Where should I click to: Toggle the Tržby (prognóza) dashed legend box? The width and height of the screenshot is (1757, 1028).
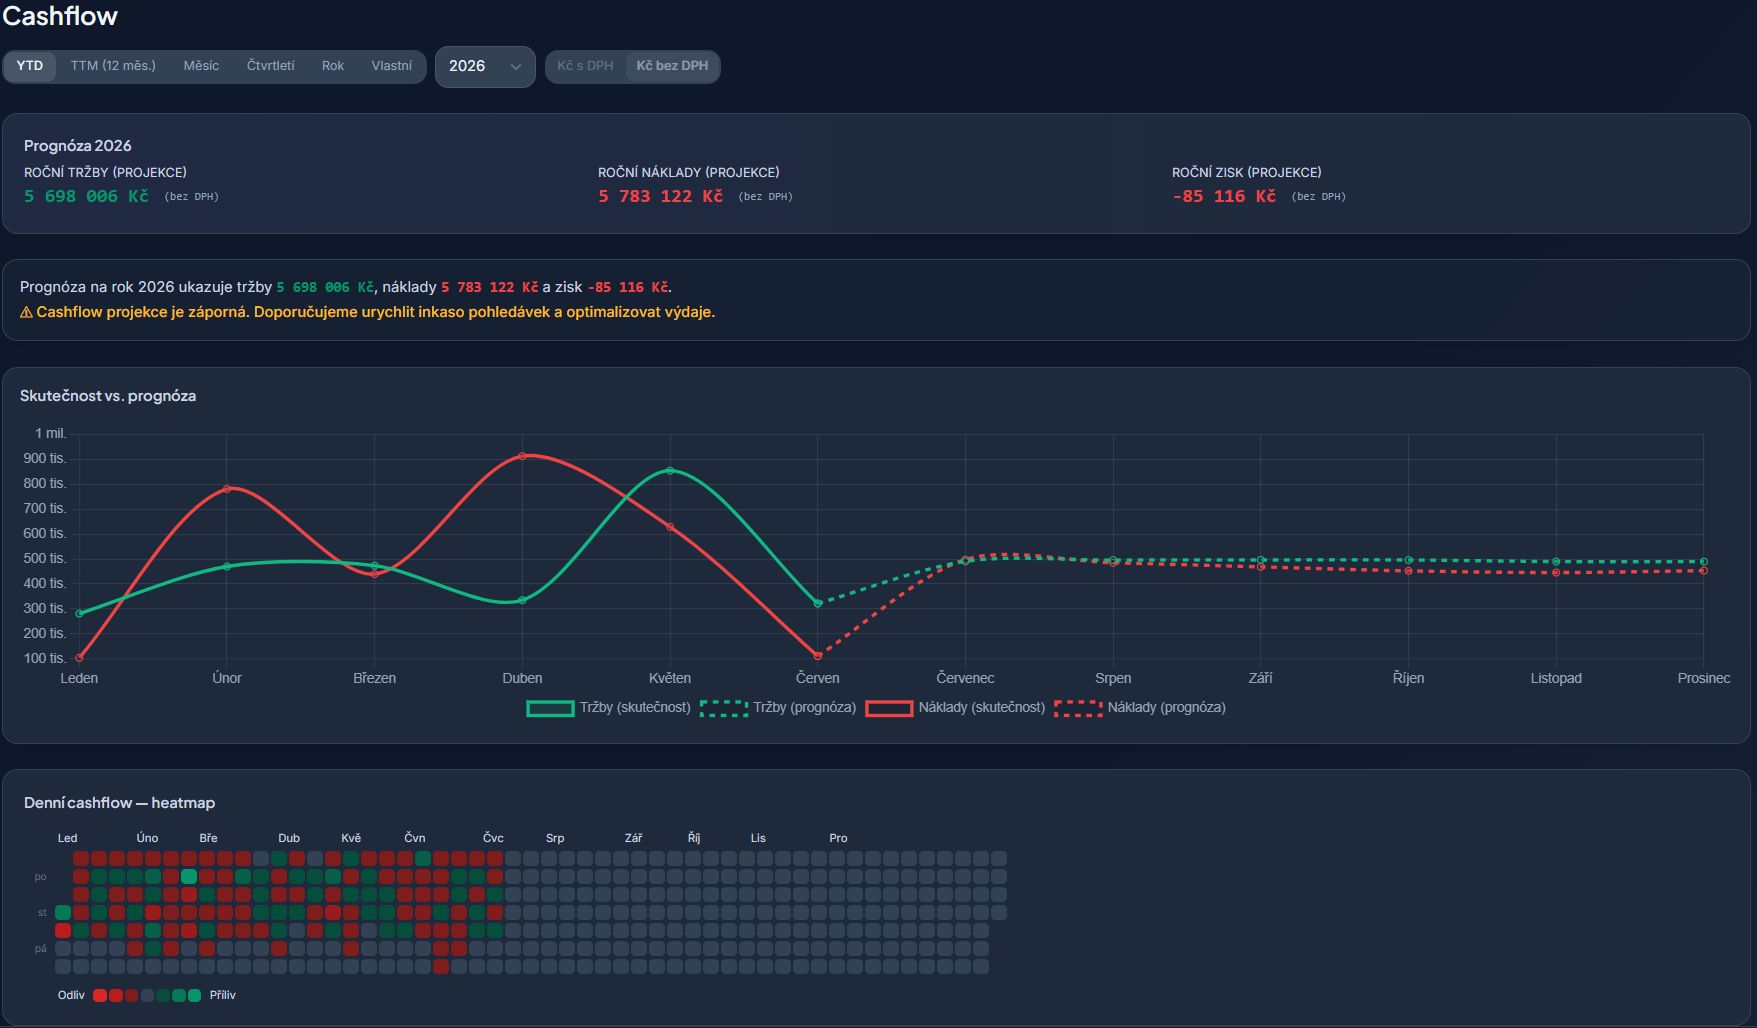[x=724, y=708]
